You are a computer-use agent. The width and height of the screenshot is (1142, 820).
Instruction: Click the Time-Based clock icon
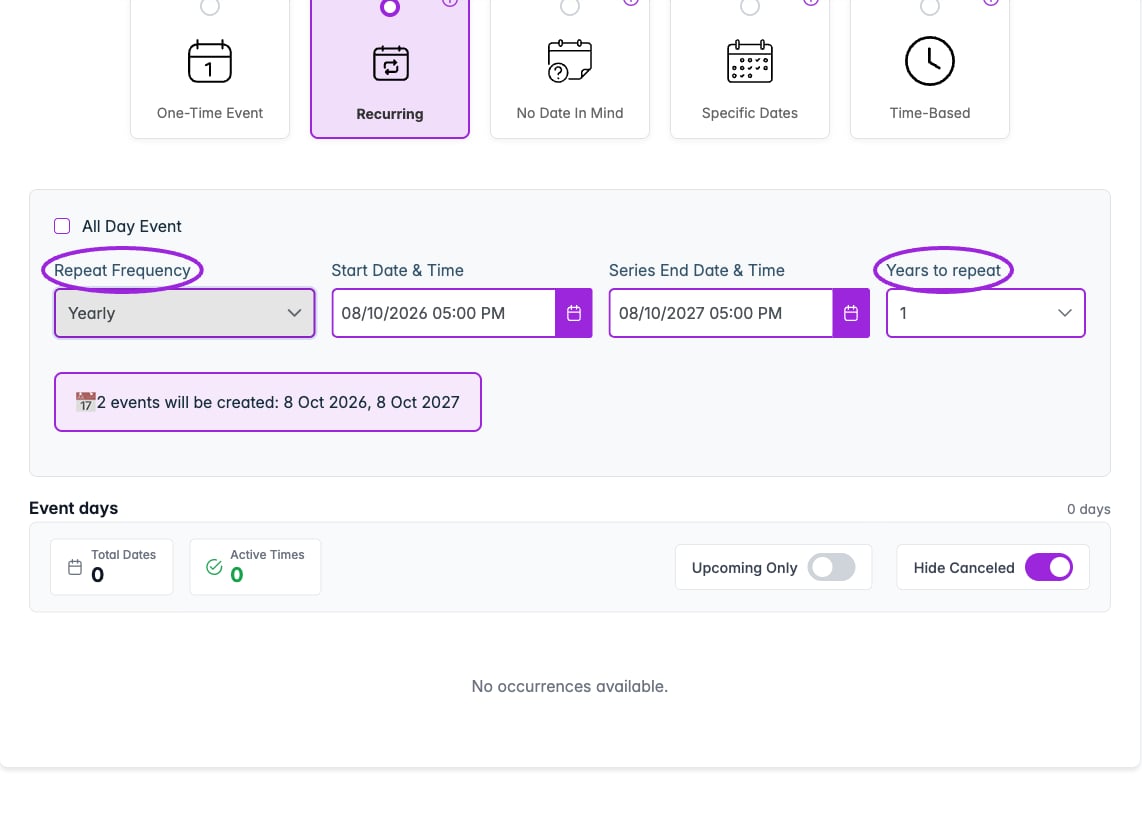click(x=929, y=61)
